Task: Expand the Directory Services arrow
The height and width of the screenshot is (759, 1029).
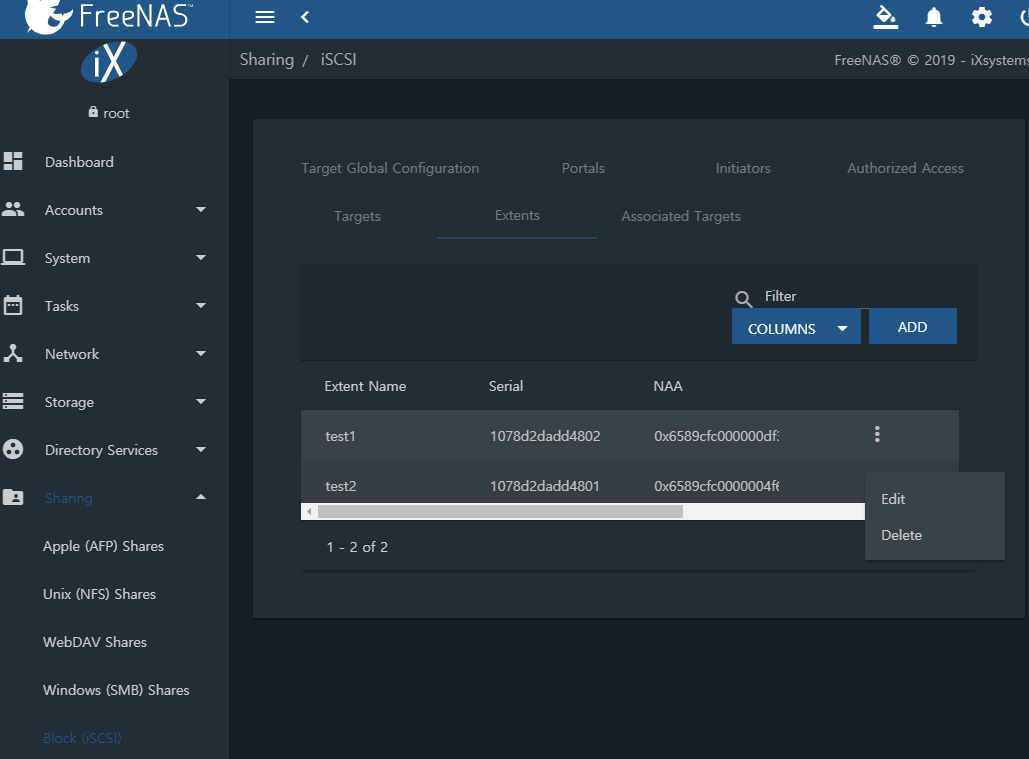Action: click(x=201, y=449)
